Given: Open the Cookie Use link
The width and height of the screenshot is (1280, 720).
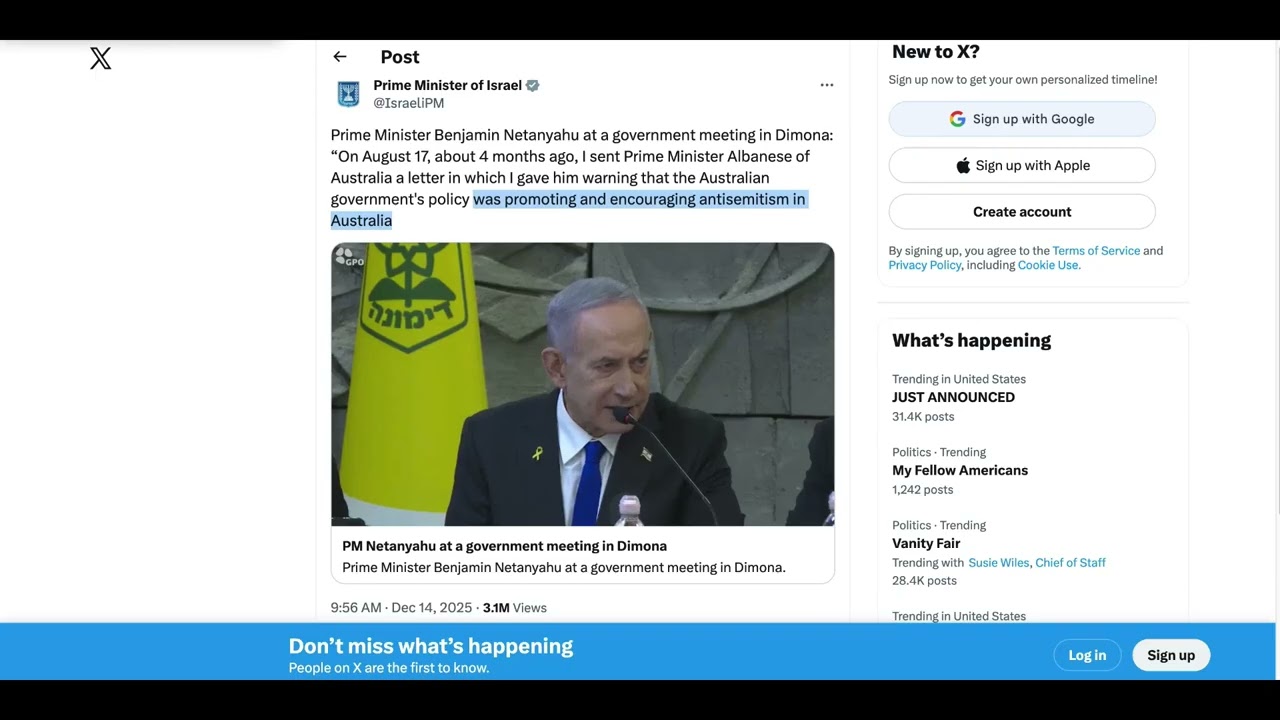Looking at the screenshot, I should [1049, 265].
